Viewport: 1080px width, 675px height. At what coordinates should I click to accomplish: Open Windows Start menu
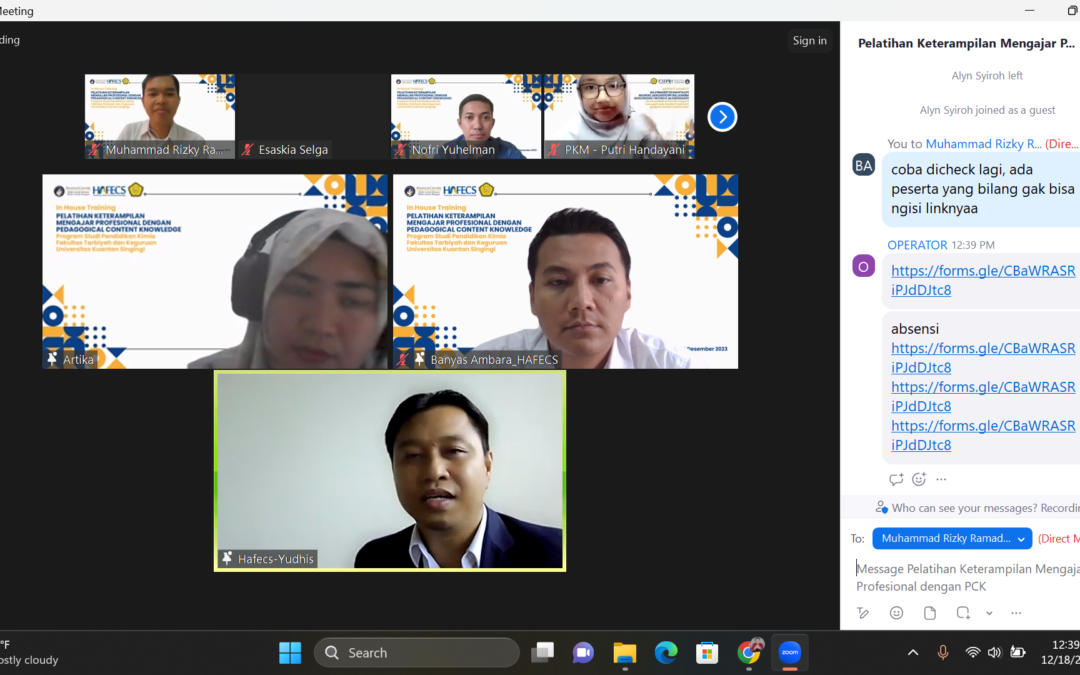[290, 652]
